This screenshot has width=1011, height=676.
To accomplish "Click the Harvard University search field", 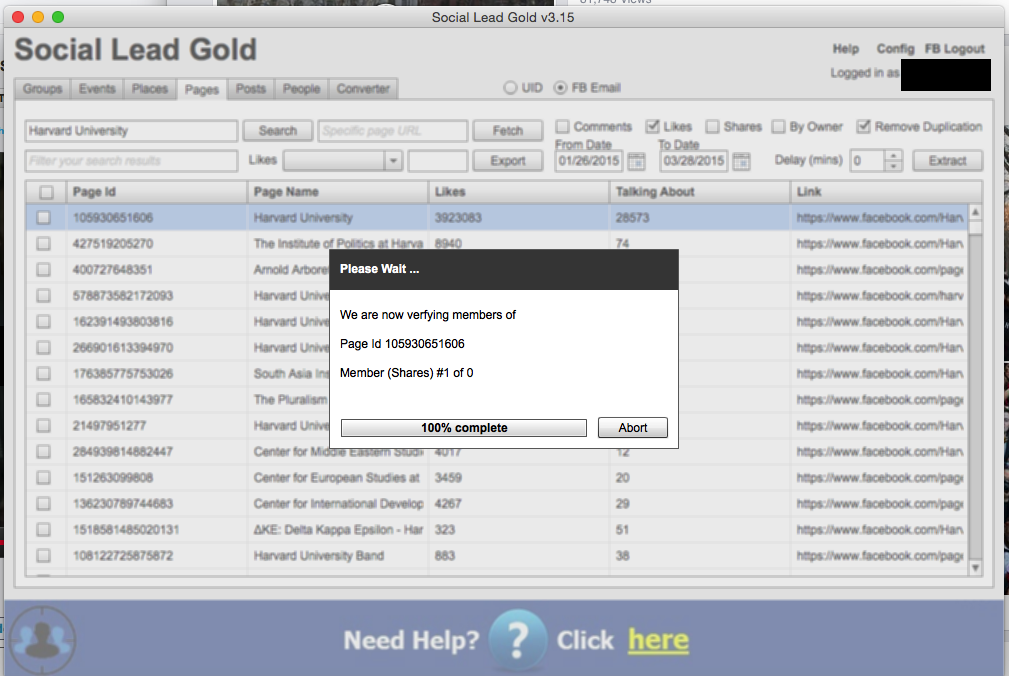I will click(132, 131).
